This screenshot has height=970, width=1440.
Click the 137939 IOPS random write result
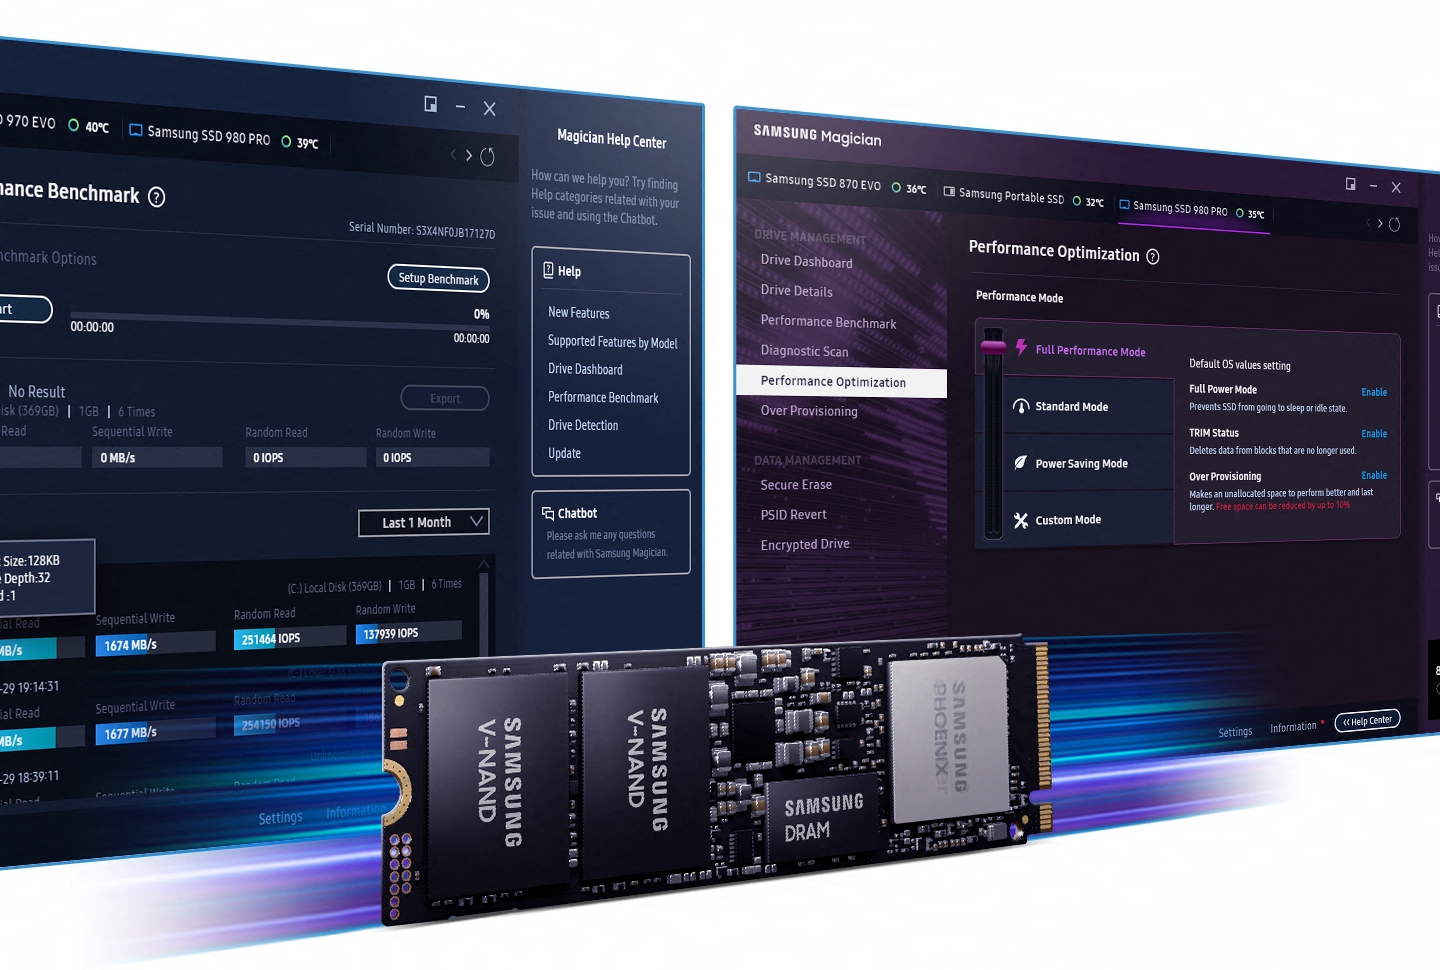(x=408, y=633)
